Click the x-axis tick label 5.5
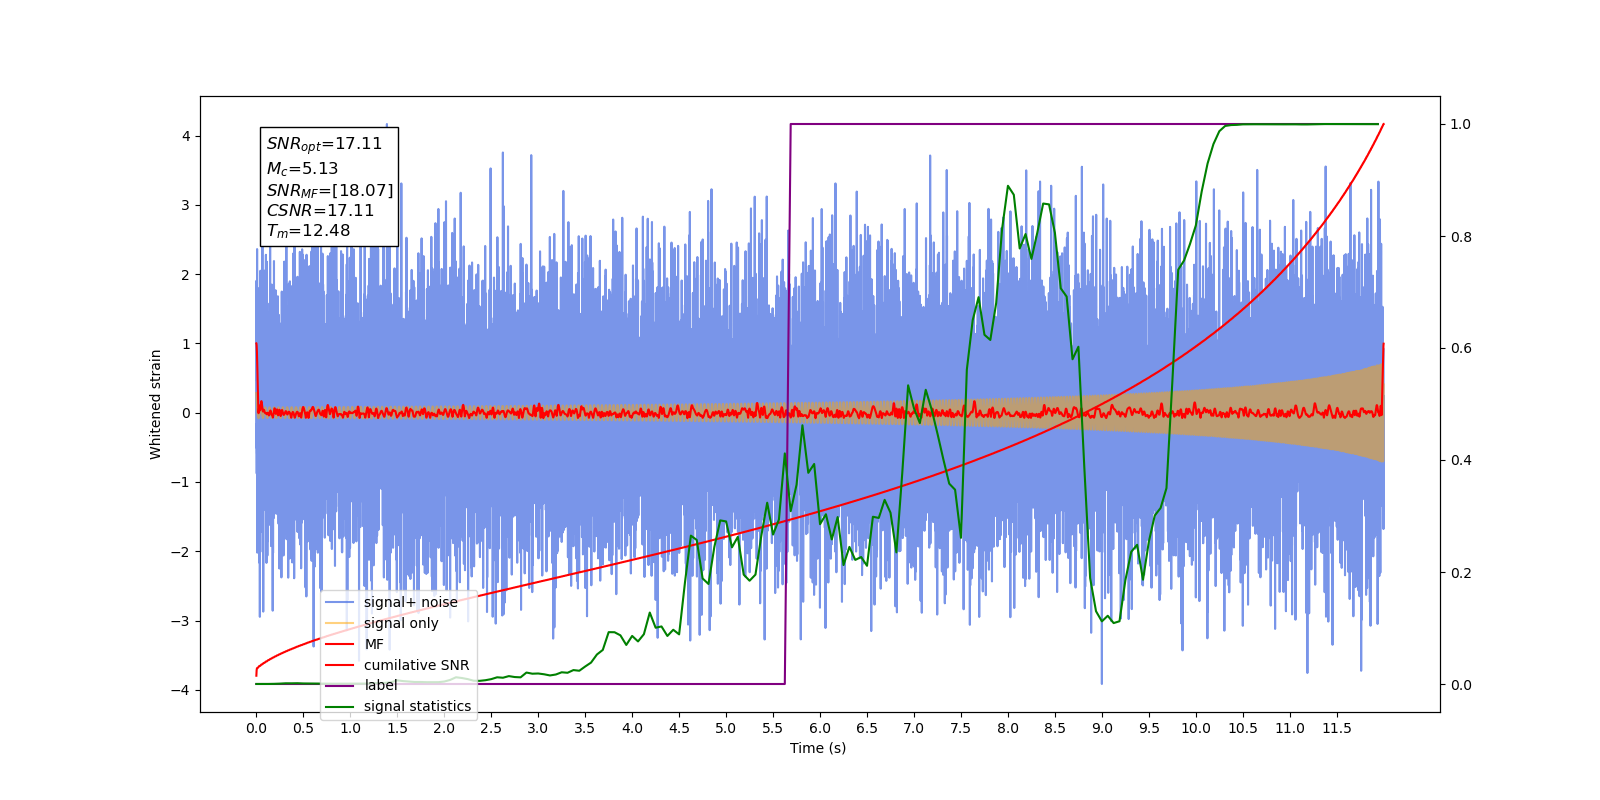The width and height of the screenshot is (1600, 800). coord(773,728)
